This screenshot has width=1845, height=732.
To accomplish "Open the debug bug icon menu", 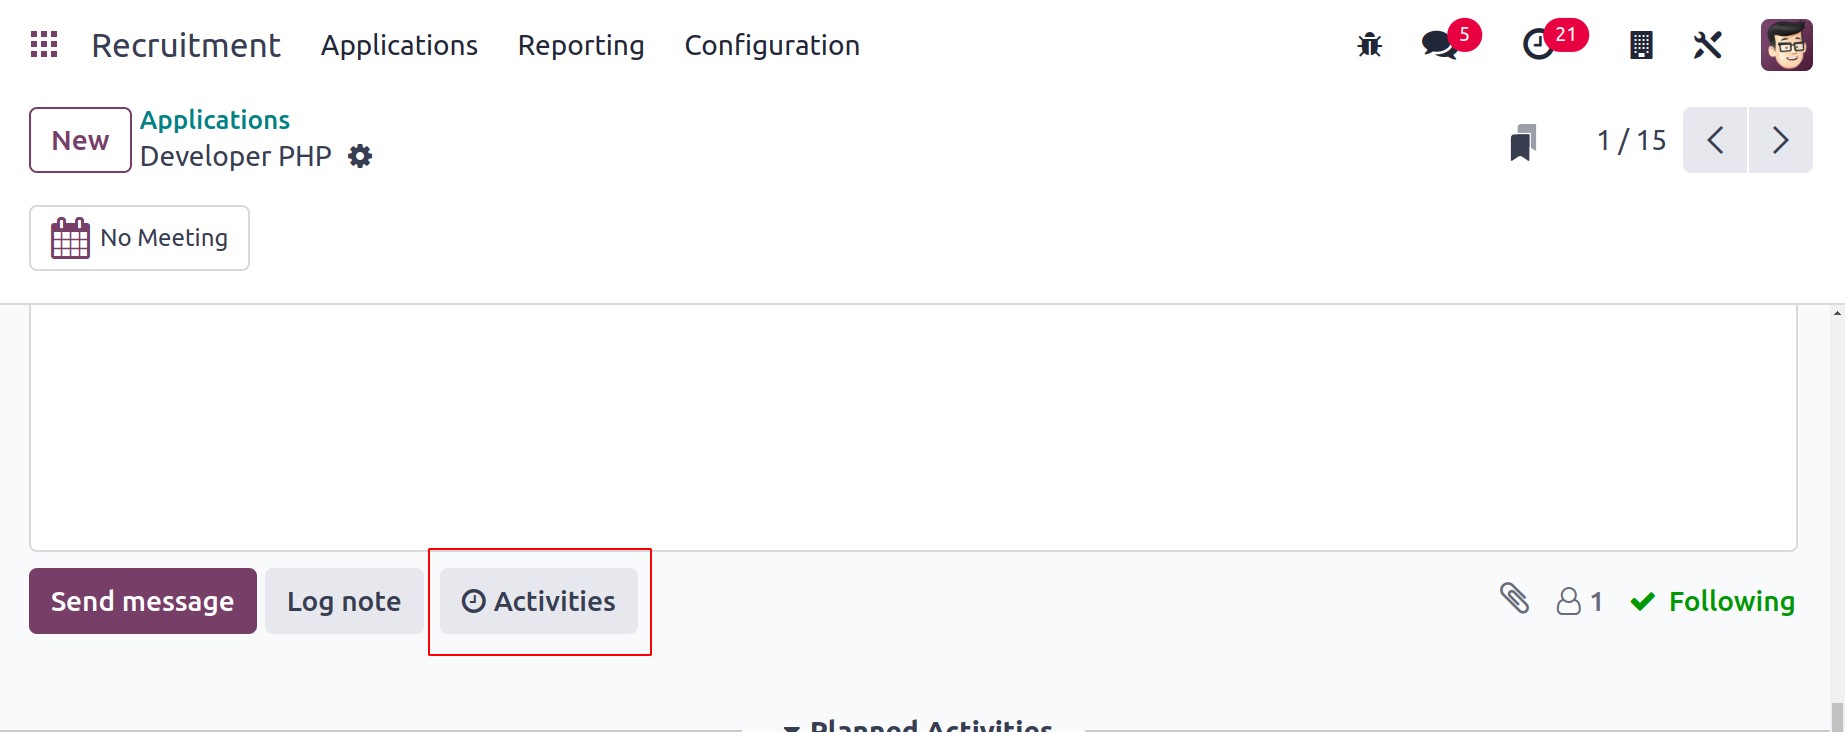I will pos(1369,45).
